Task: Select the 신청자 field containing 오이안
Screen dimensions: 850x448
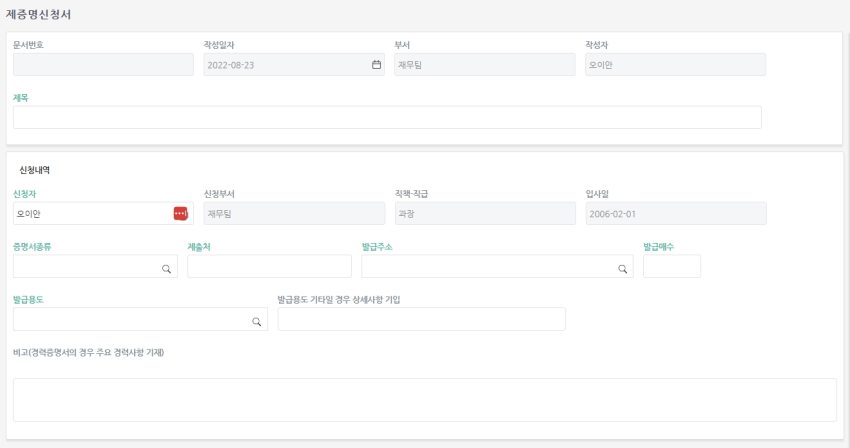Action: [x=103, y=214]
